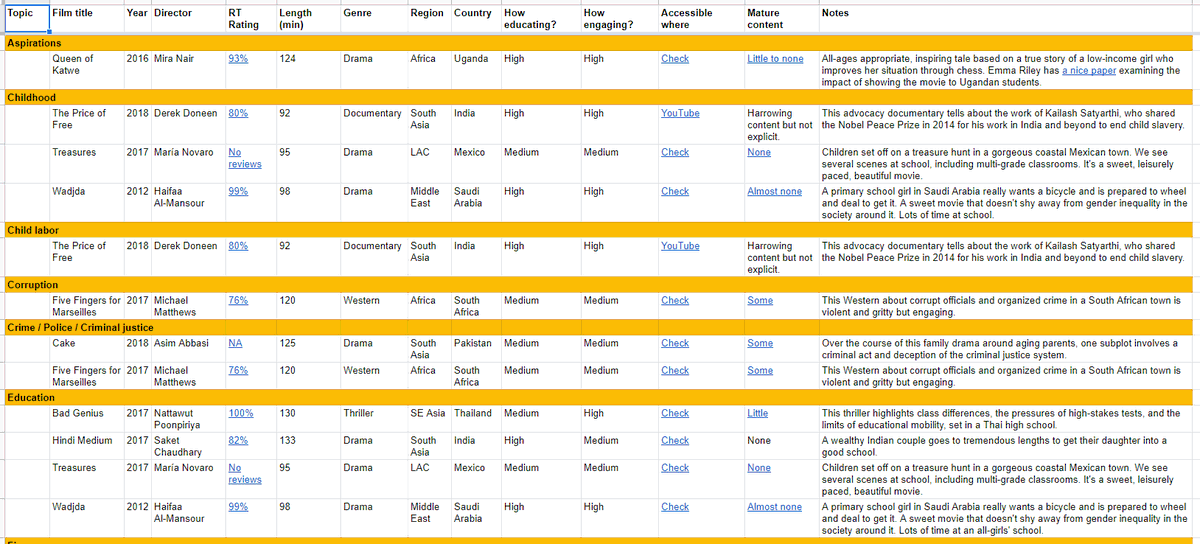Open "Almost none" link for Wadjda under Childhood
This screenshot has width=1200, height=544.
point(774,191)
